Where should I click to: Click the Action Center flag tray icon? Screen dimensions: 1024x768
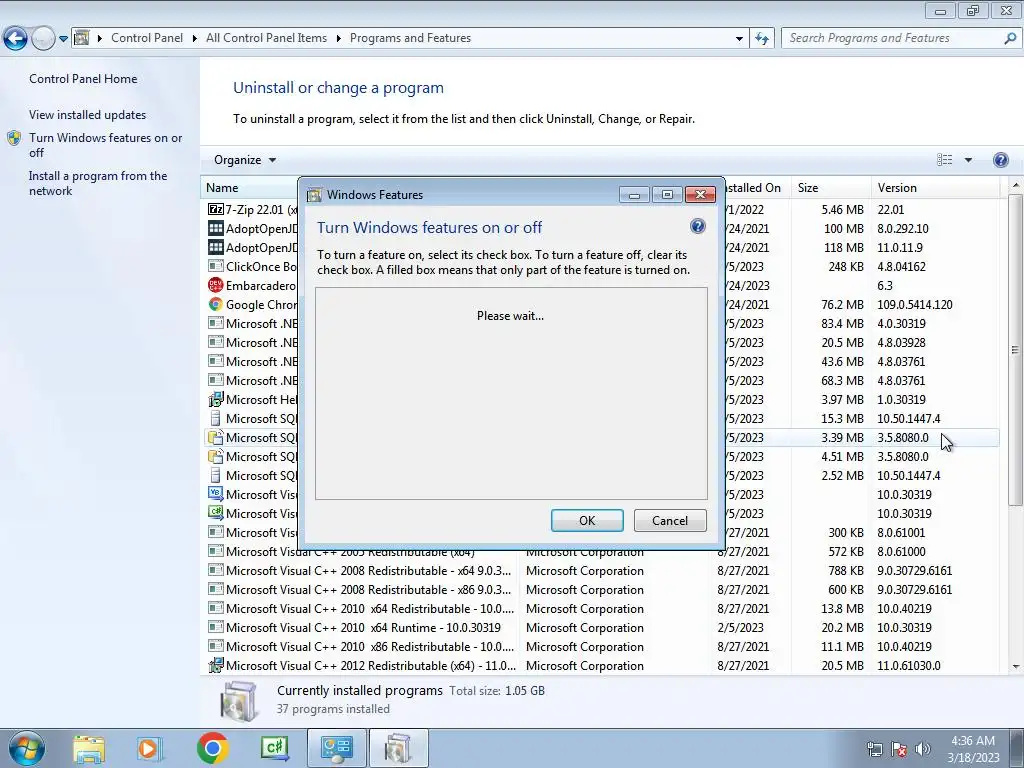[x=899, y=749]
